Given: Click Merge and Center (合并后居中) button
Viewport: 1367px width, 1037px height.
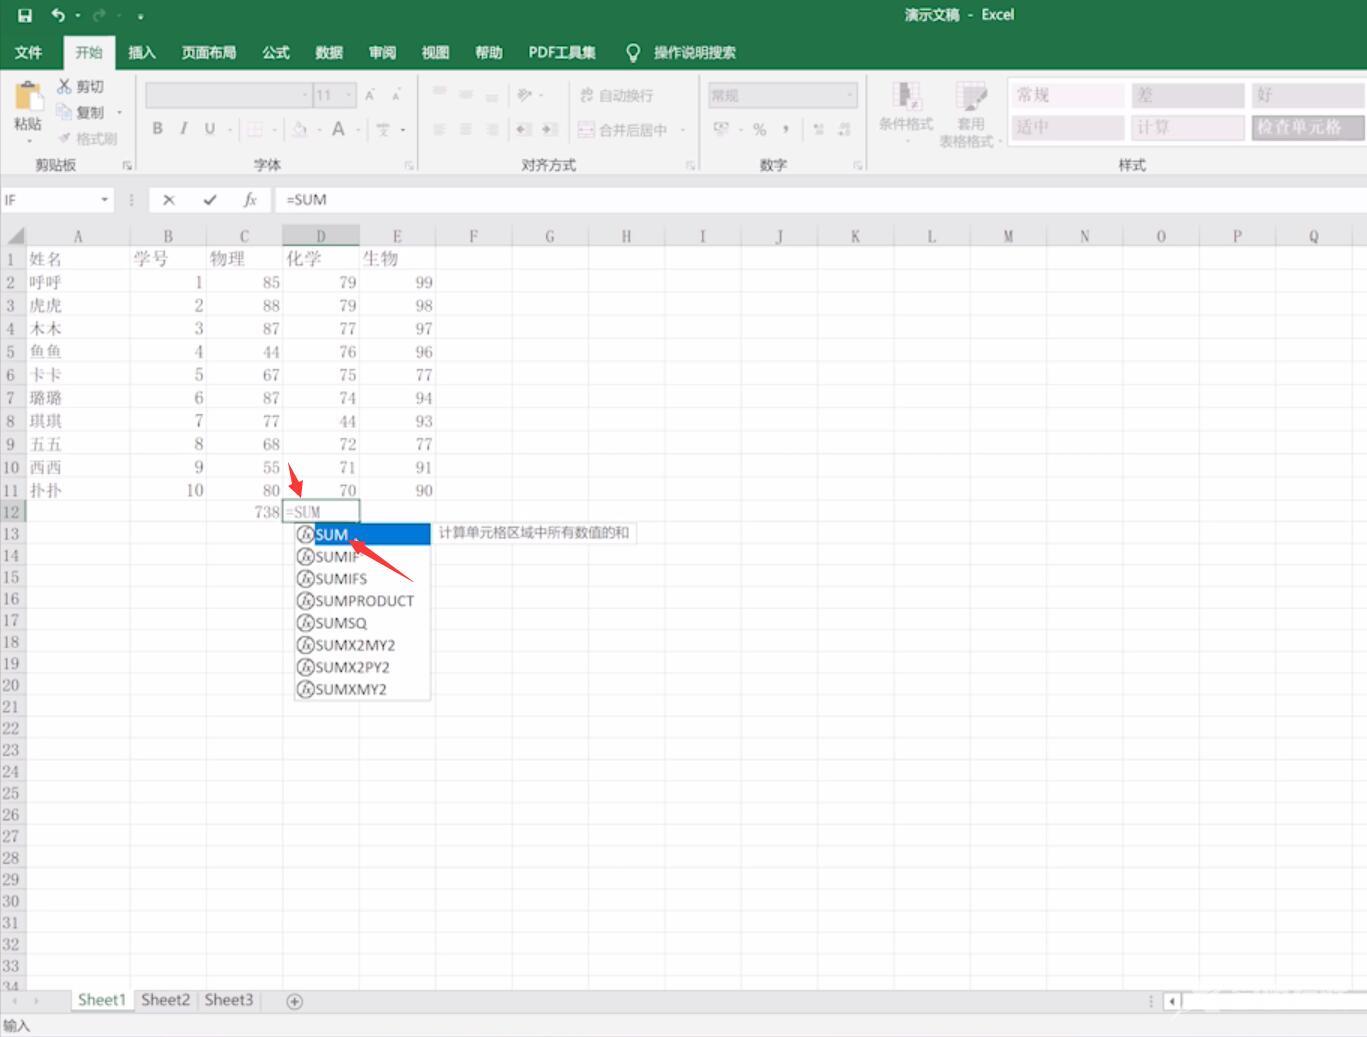Looking at the screenshot, I should click(622, 130).
